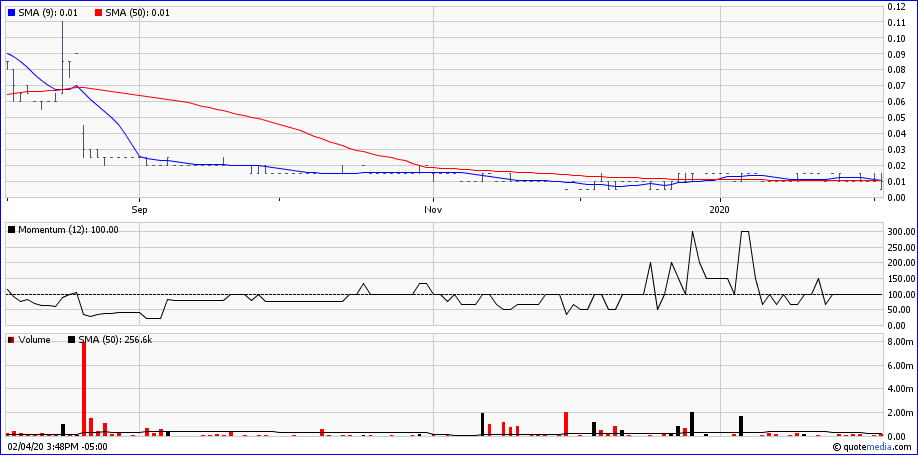
Task: Click the blue SMA (9) legend swatch
Action: pos(11,12)
